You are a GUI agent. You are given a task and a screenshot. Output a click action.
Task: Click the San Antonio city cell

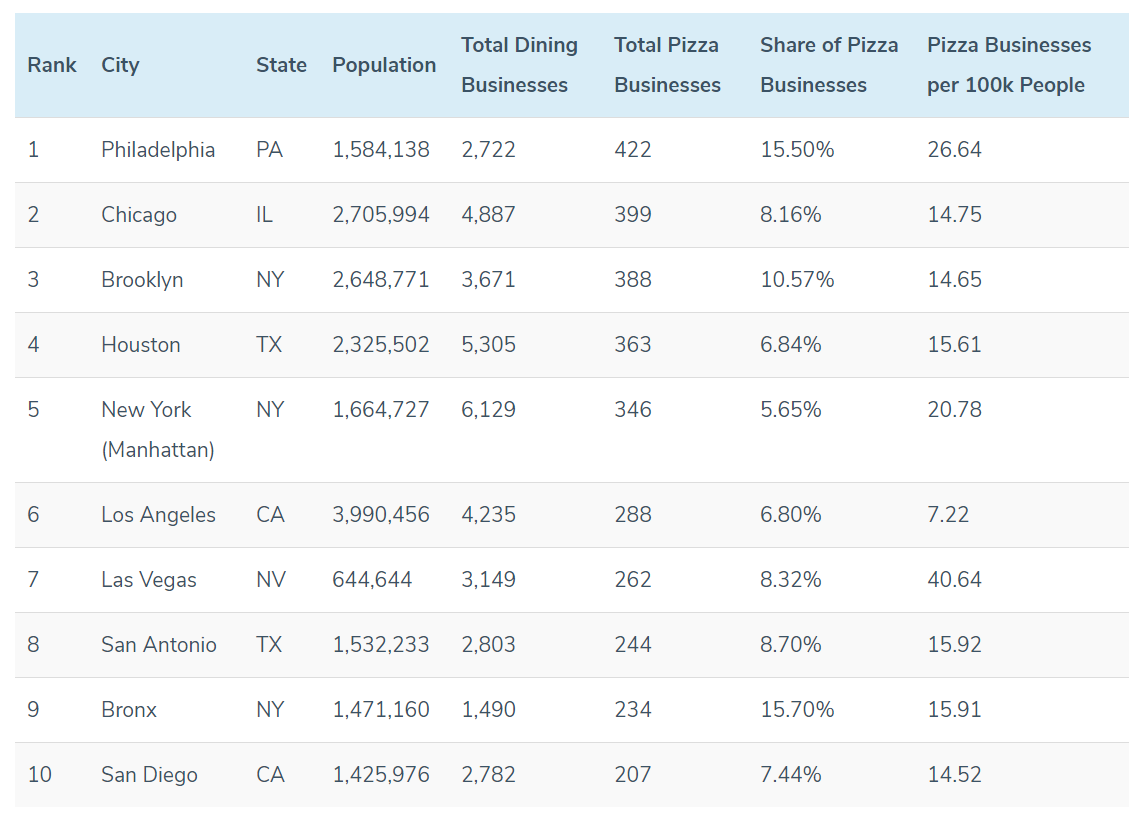point(159,645)
